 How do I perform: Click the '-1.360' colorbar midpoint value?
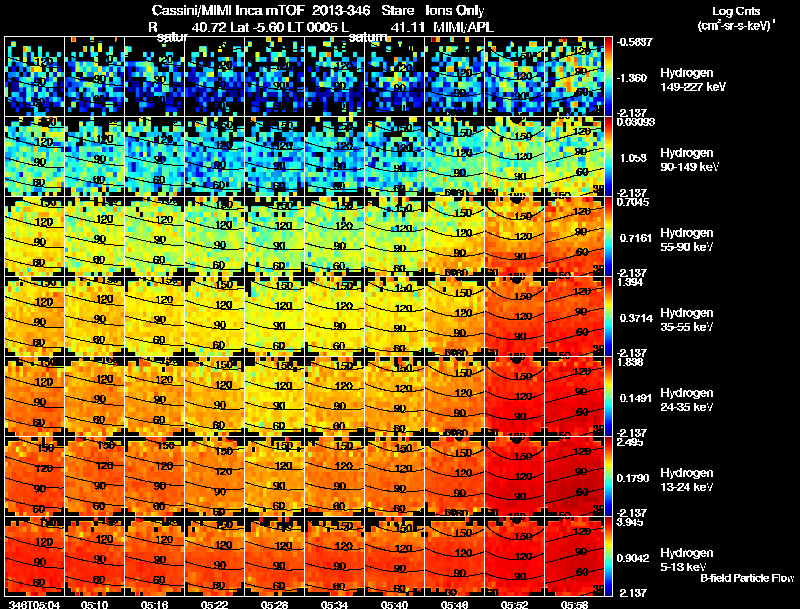(x=632, y=78)
